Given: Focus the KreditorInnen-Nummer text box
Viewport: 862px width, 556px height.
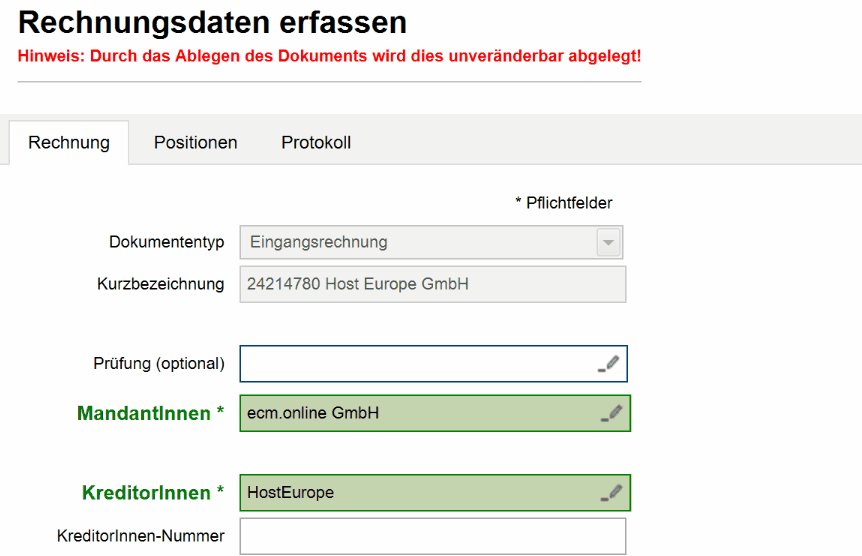Looking at the screenshot, I should tap(432, 536).
